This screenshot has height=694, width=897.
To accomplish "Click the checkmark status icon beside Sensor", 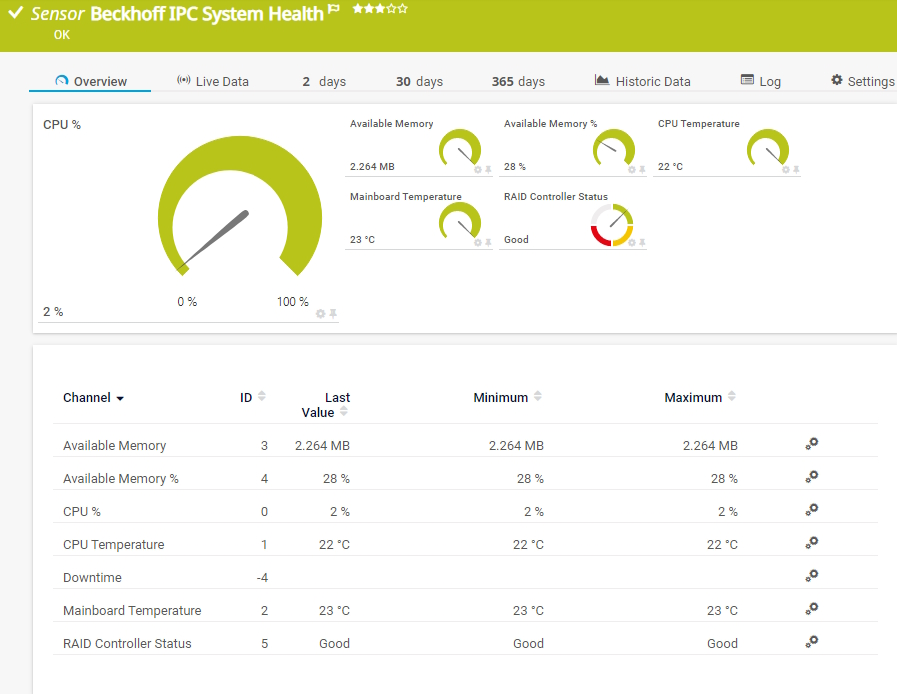I will click(x=14, y=15).
